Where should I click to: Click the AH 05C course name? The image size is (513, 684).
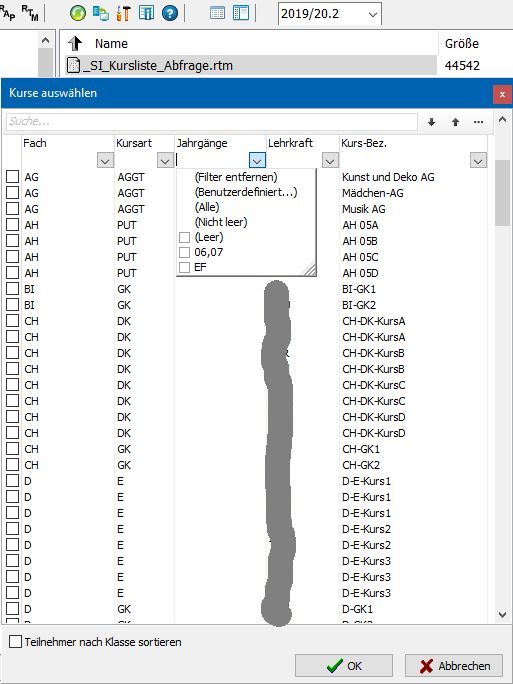(360, 257)
